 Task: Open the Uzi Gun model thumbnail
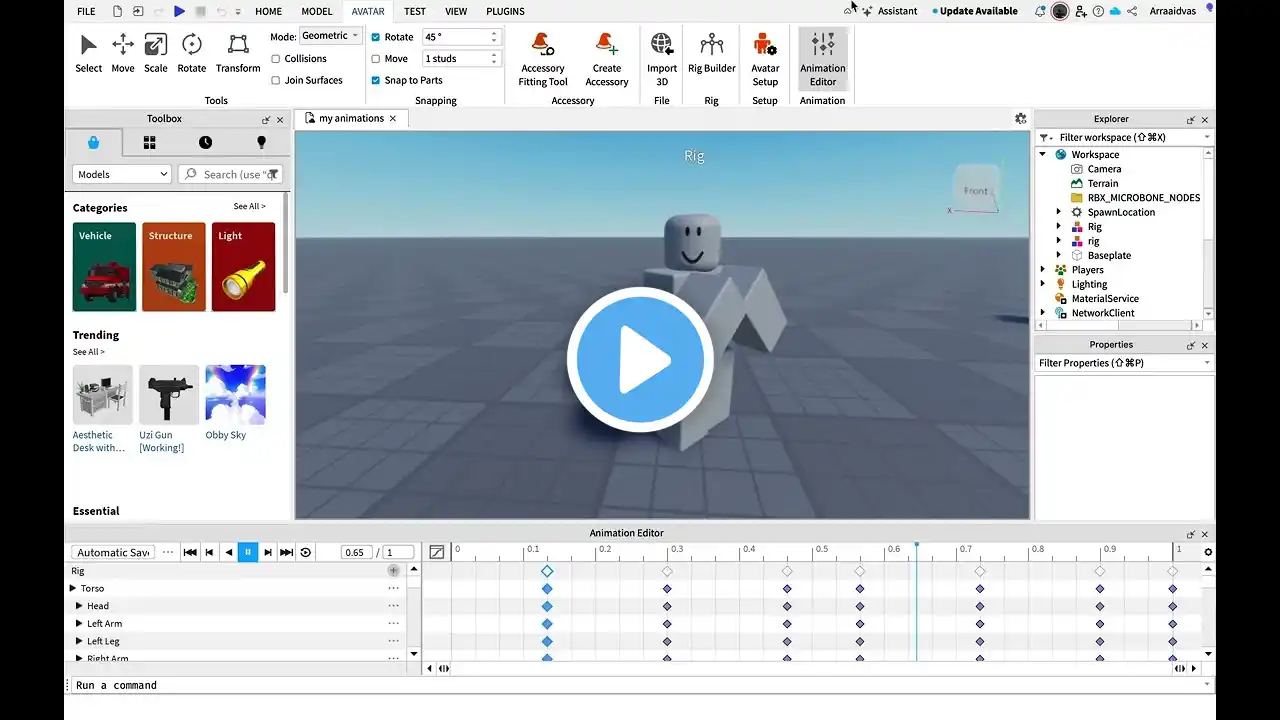(169, 394)
